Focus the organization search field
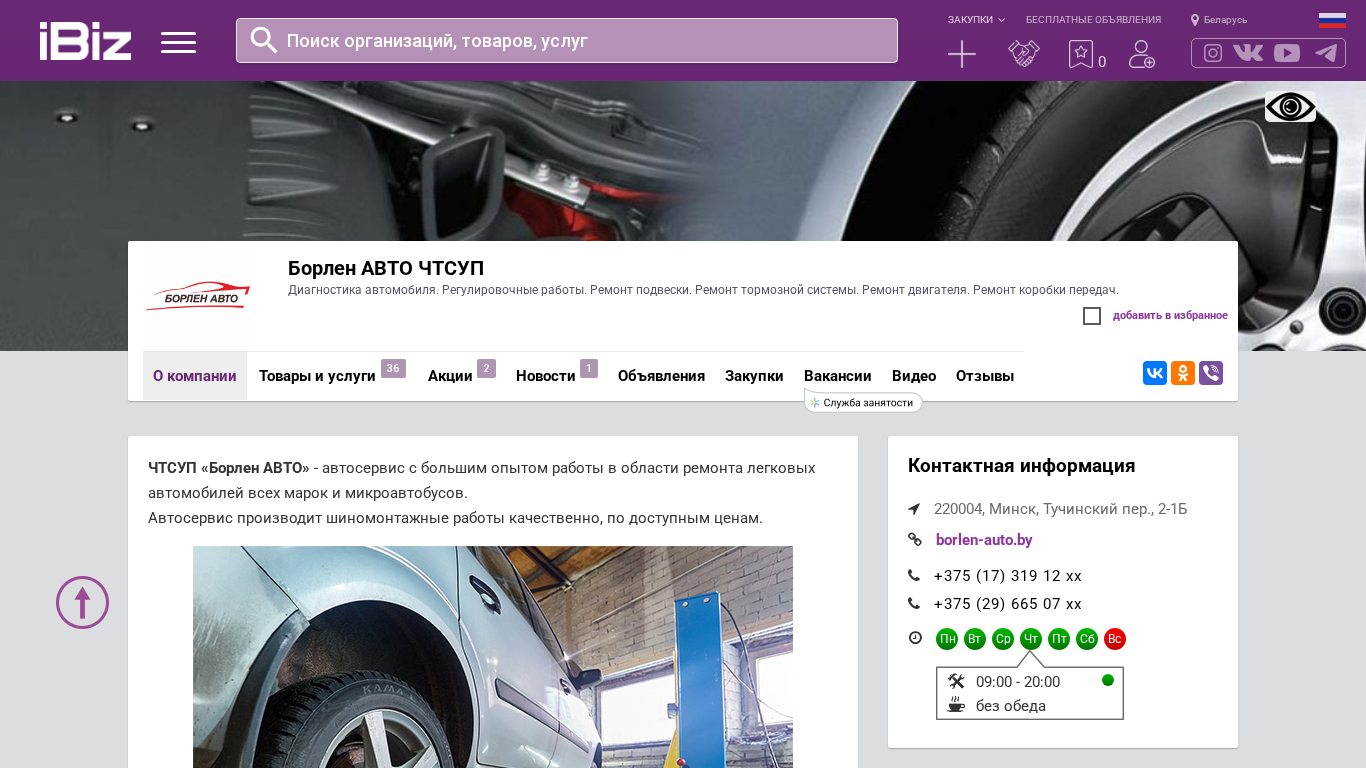 567,41
